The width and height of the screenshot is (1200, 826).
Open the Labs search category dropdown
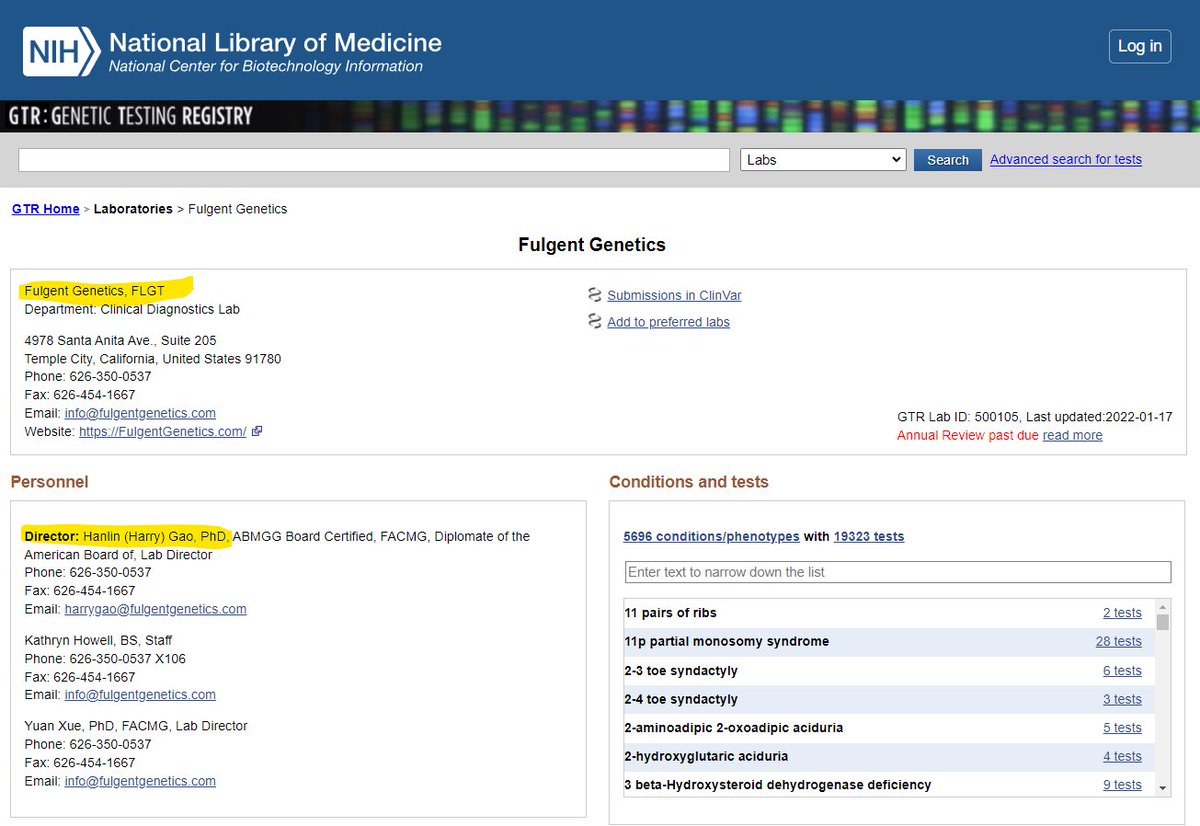[x=823, y=160]
